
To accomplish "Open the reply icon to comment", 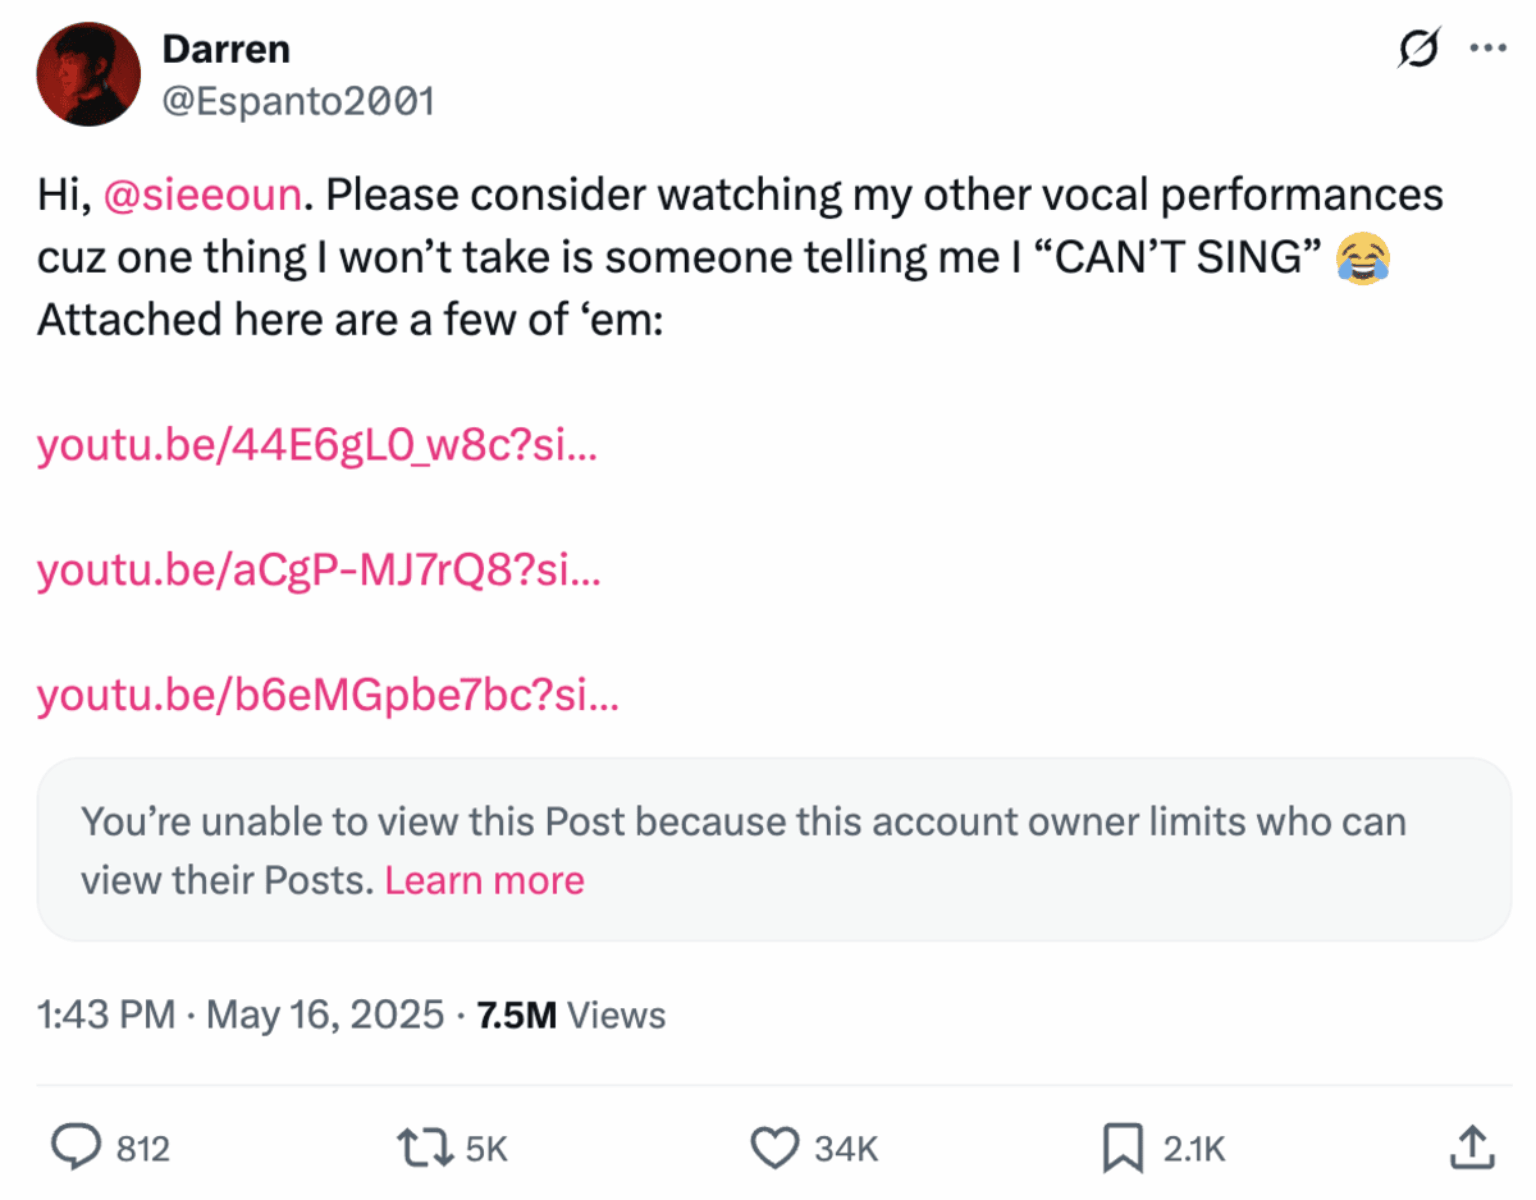I will pyautogui.click(x=79, y=1148).
